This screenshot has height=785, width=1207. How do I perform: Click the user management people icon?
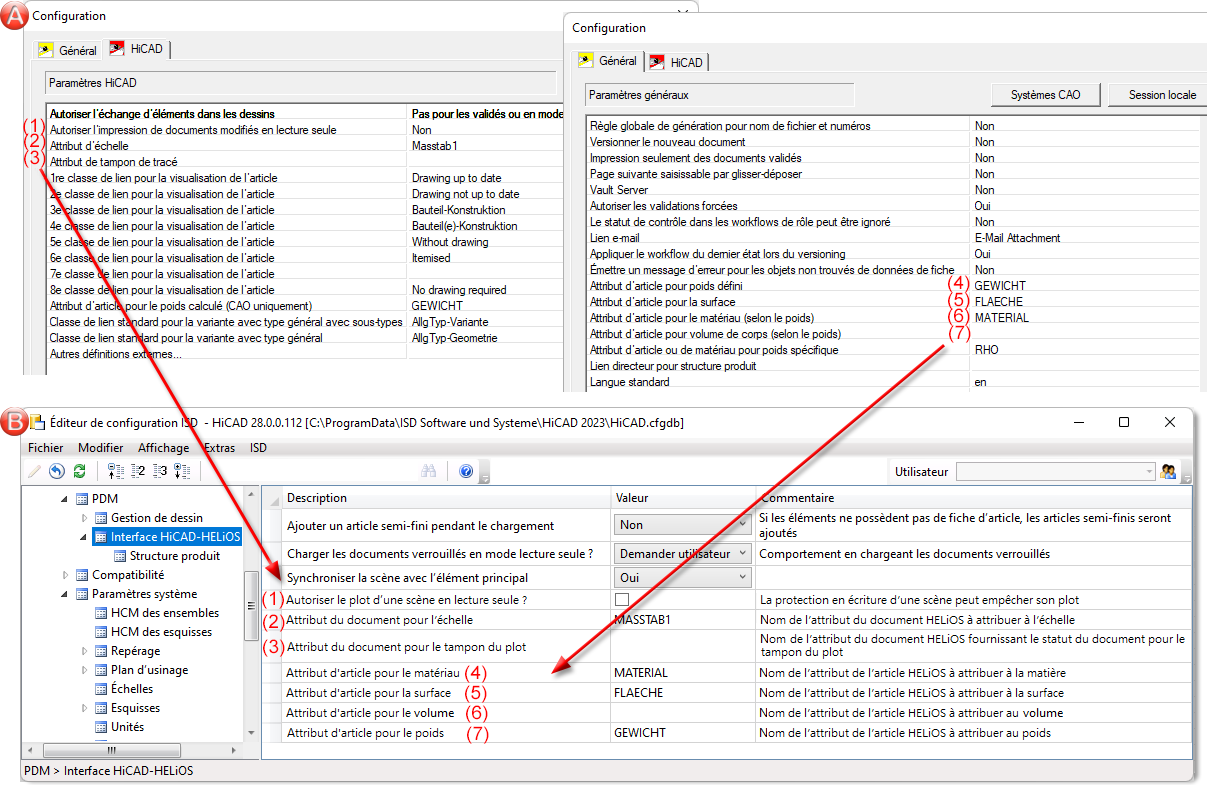coord(1167,471)
